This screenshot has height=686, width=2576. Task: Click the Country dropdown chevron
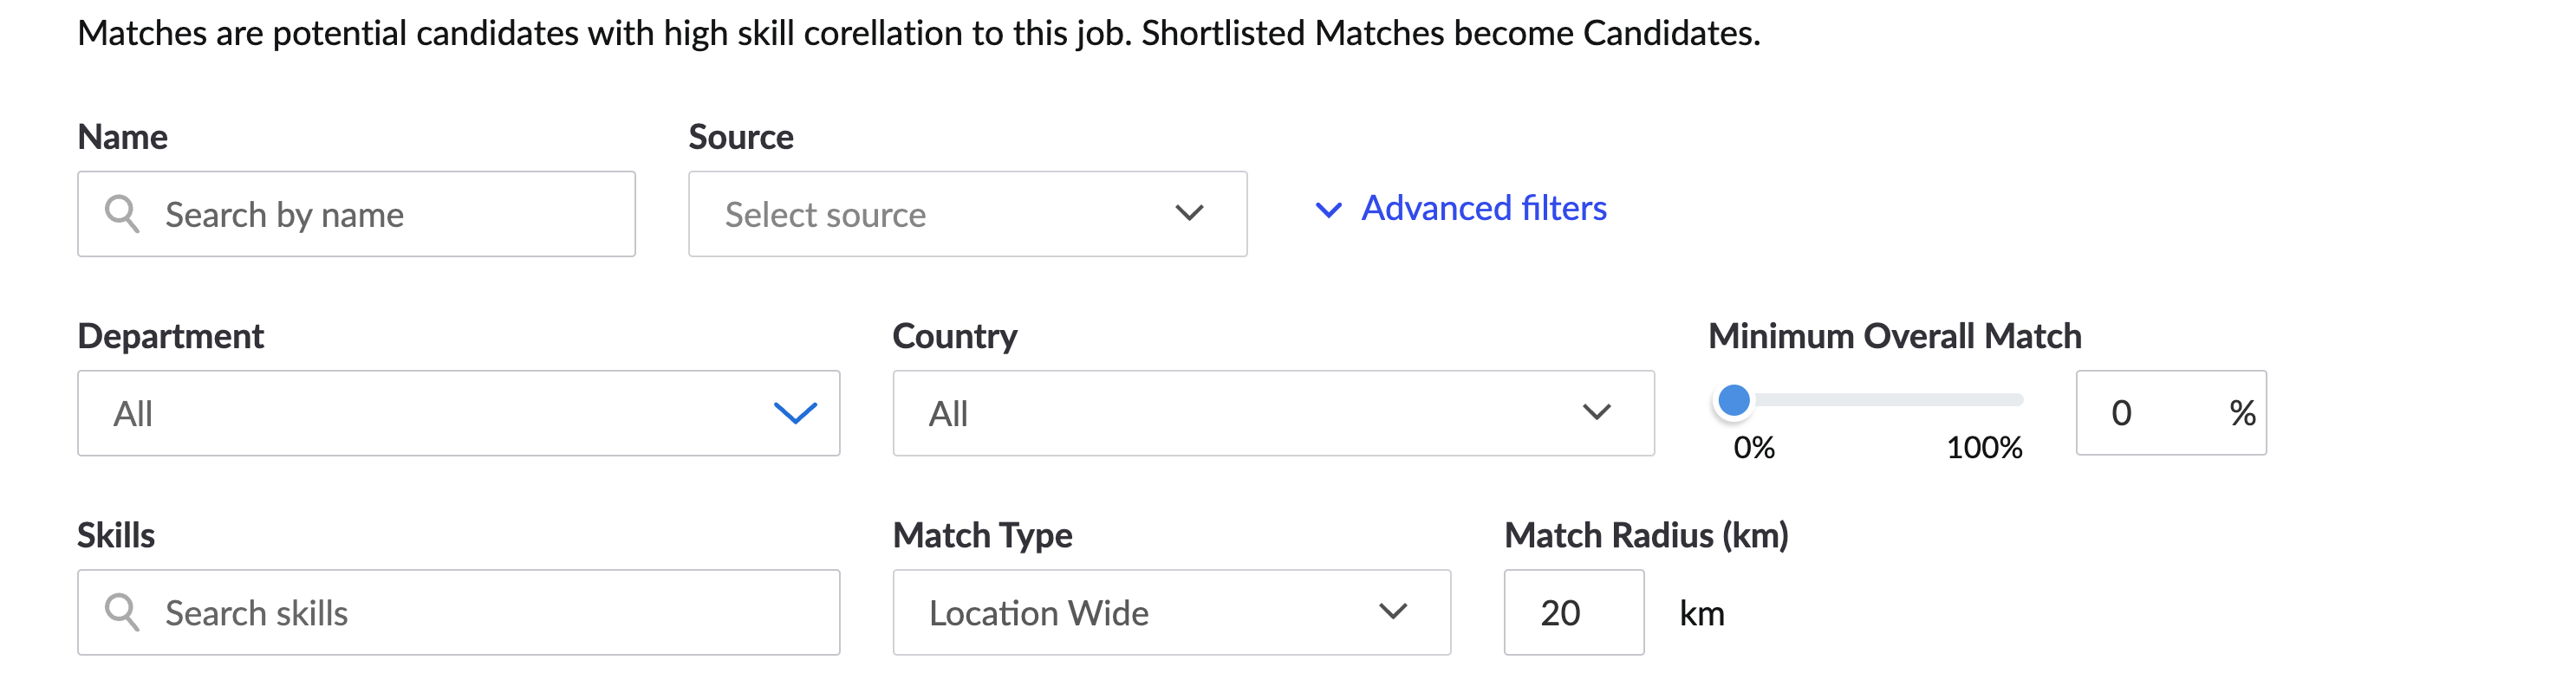coord(1597,412)
